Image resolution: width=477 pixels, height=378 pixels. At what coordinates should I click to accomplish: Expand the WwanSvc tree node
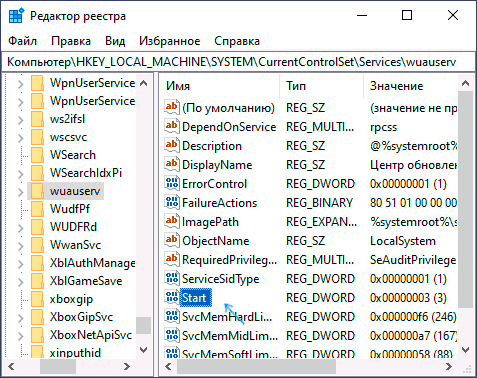coord(21,246)
